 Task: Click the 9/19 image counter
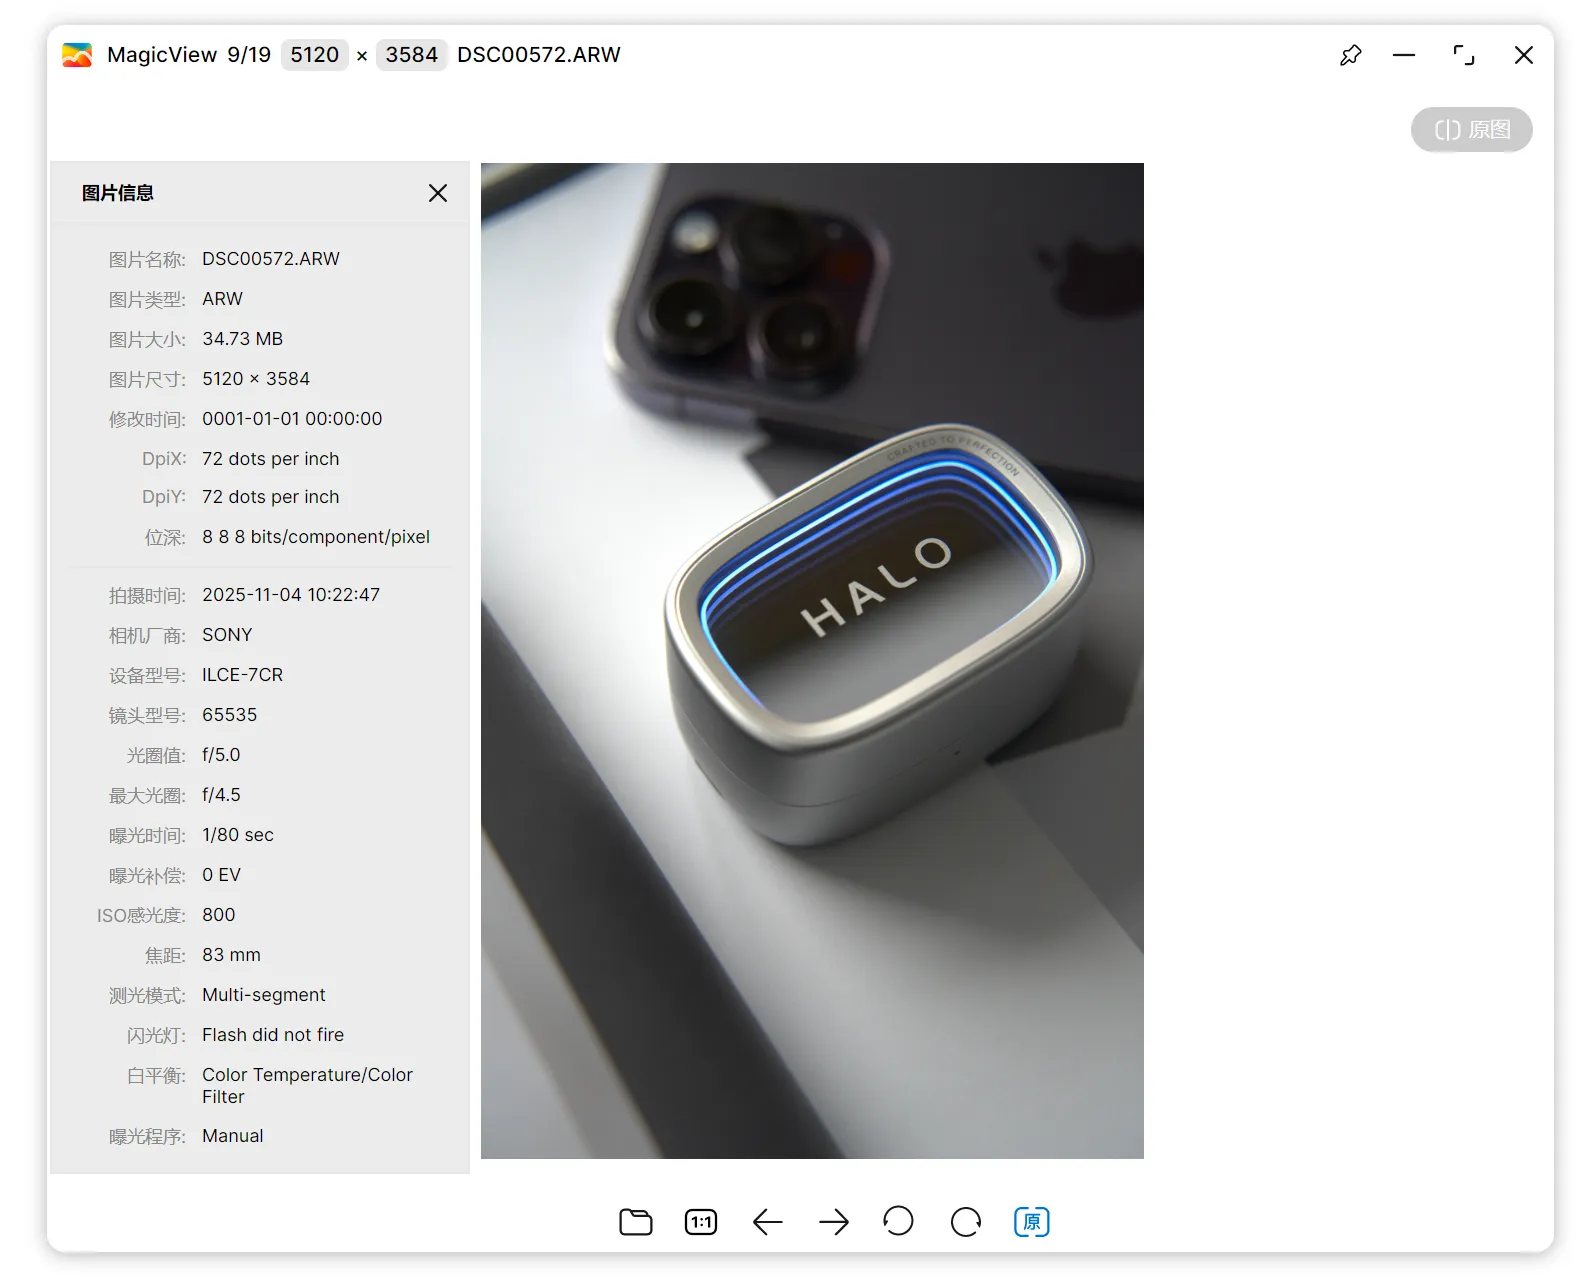249,55
